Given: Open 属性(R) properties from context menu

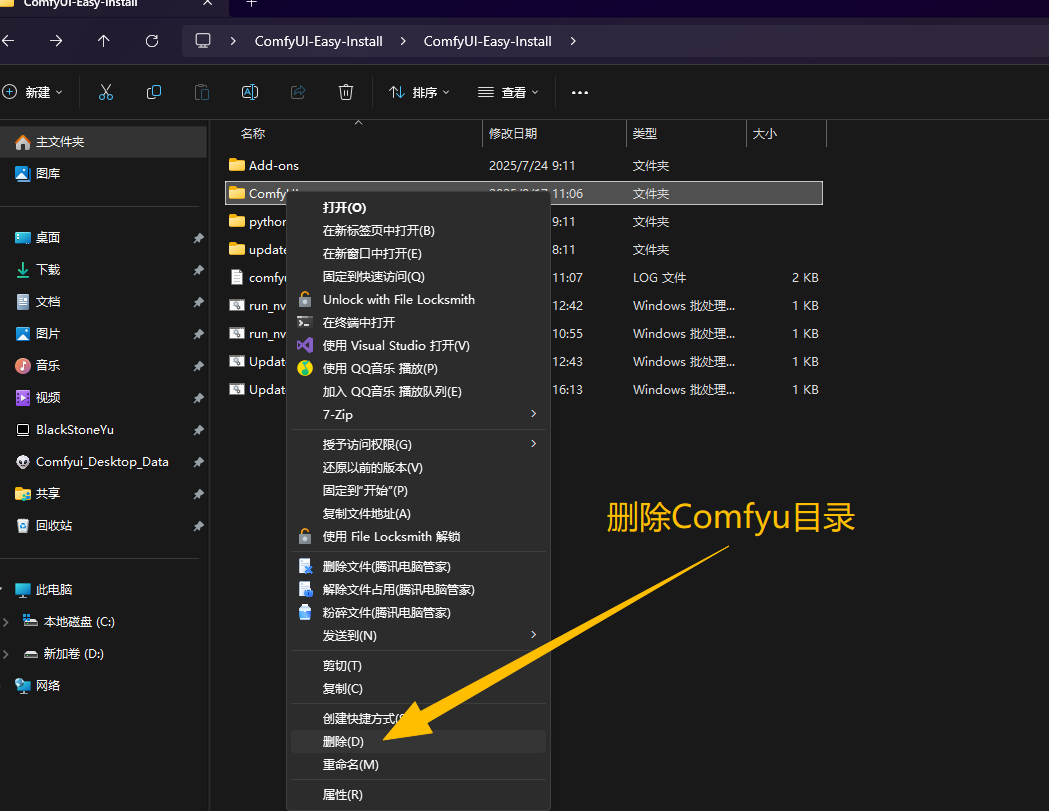Looking at the screenshot, I should [x=342, y=795].
